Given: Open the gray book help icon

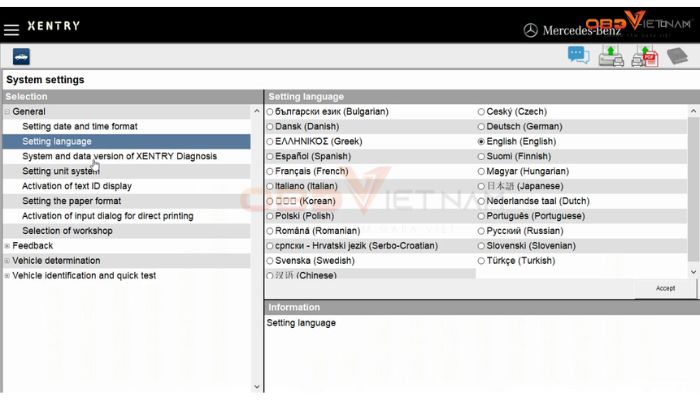Looking at the screenshot, I should (x=677, y=56).
